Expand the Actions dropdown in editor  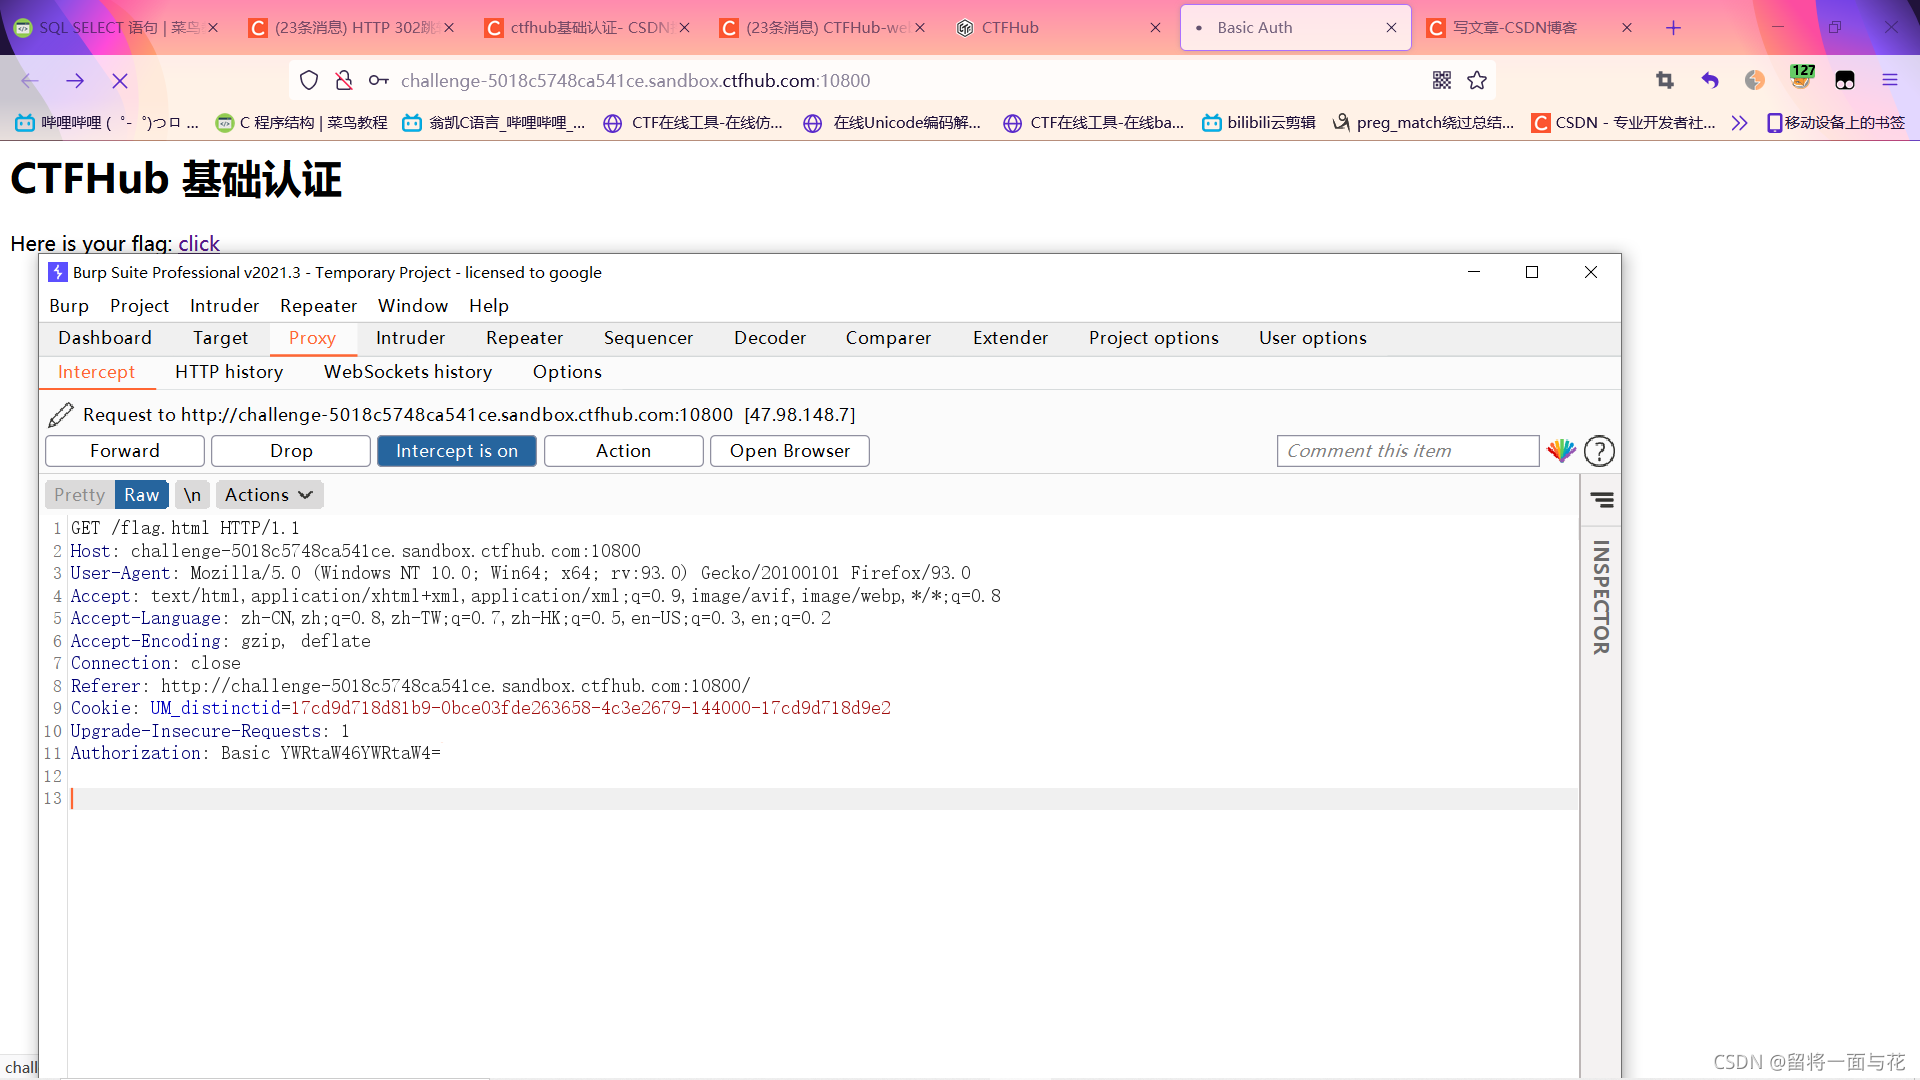click(x=269, y=495)
